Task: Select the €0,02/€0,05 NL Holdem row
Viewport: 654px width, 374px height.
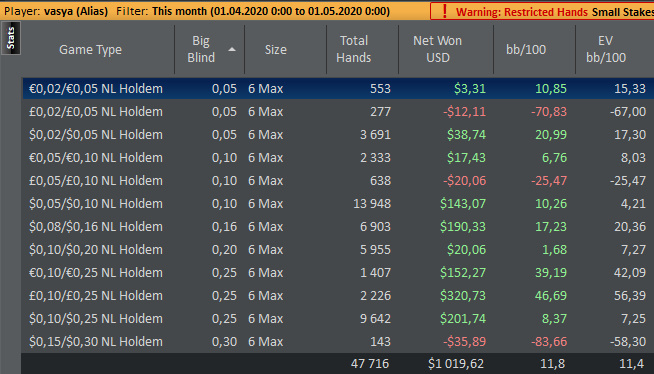Action: (338, 88)
